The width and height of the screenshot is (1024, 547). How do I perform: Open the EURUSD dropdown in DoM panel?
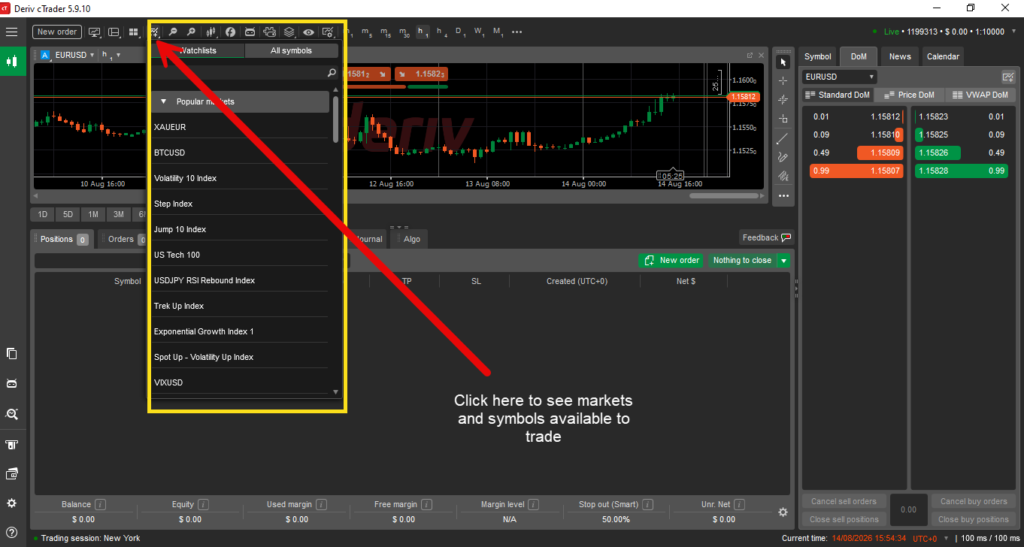tap(839, 76)
